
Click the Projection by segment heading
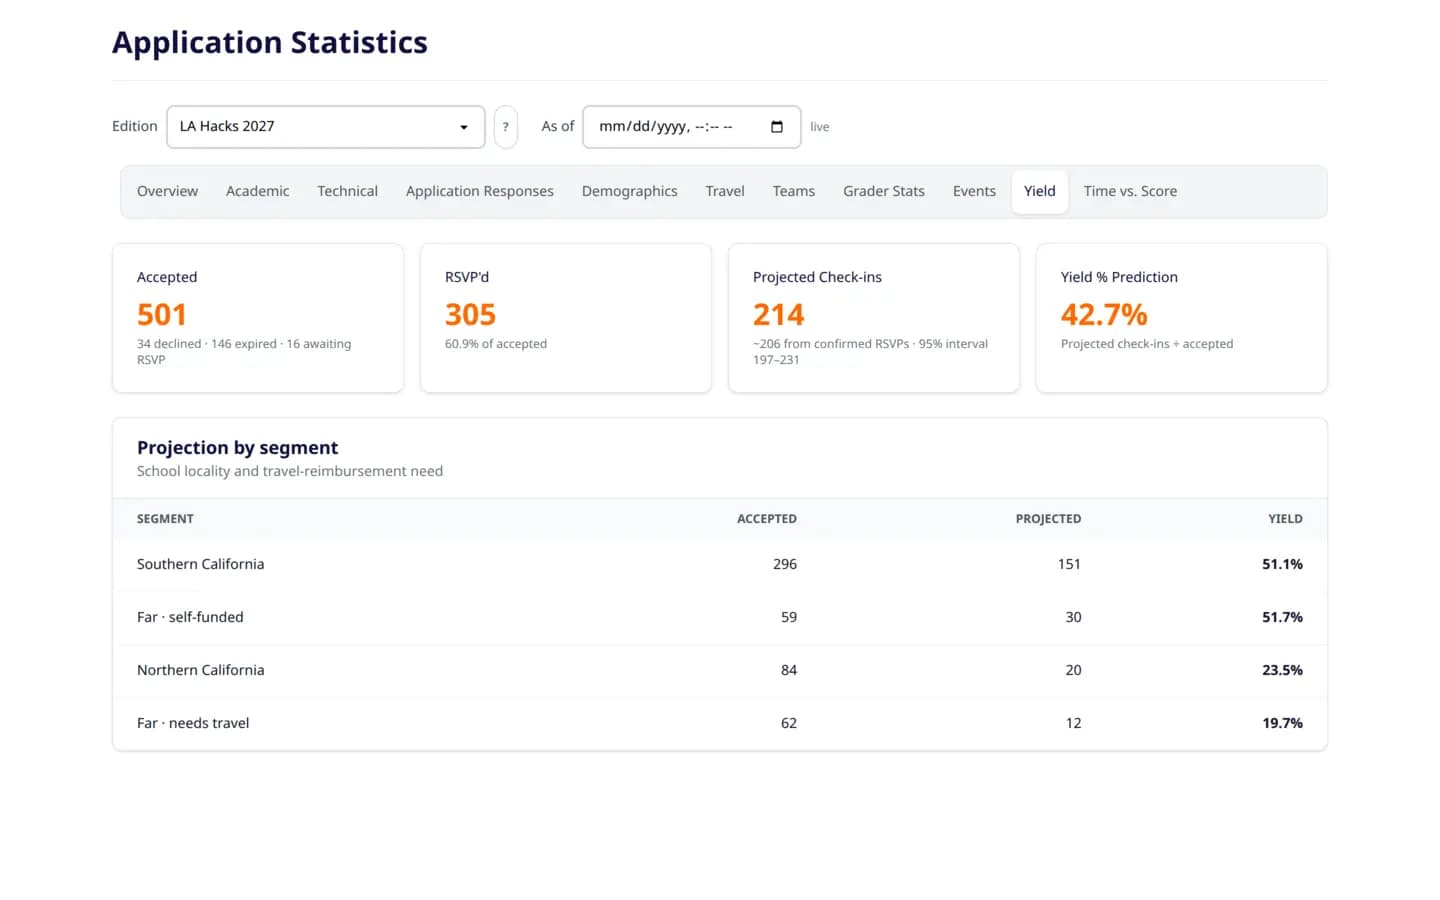pyautogui.click(x=237, y=448)
